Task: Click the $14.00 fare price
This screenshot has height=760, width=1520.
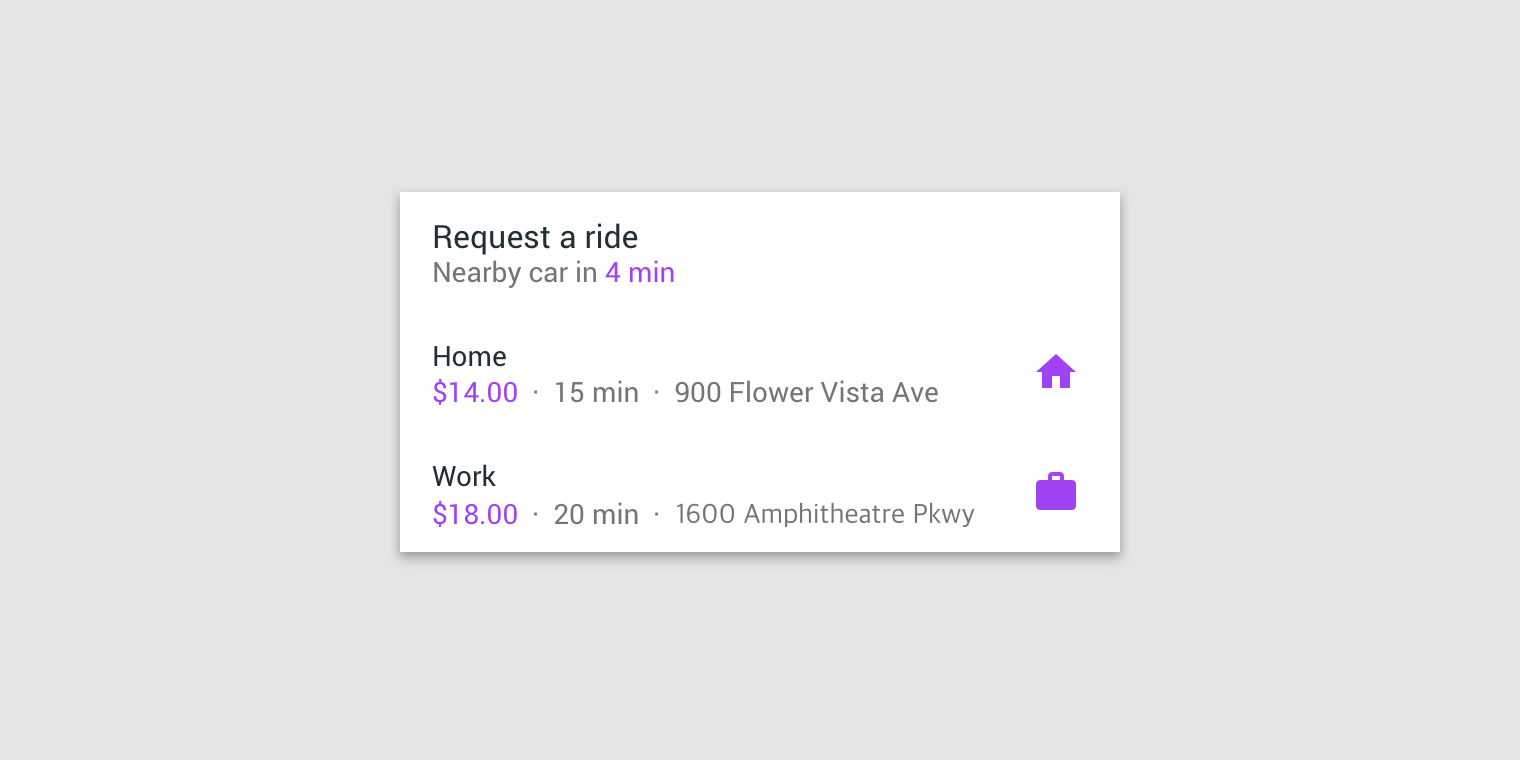Action: [475, 393]
